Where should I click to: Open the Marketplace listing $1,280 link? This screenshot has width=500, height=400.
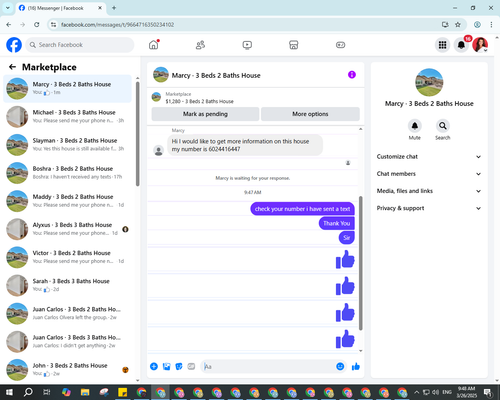click(199, 101)
